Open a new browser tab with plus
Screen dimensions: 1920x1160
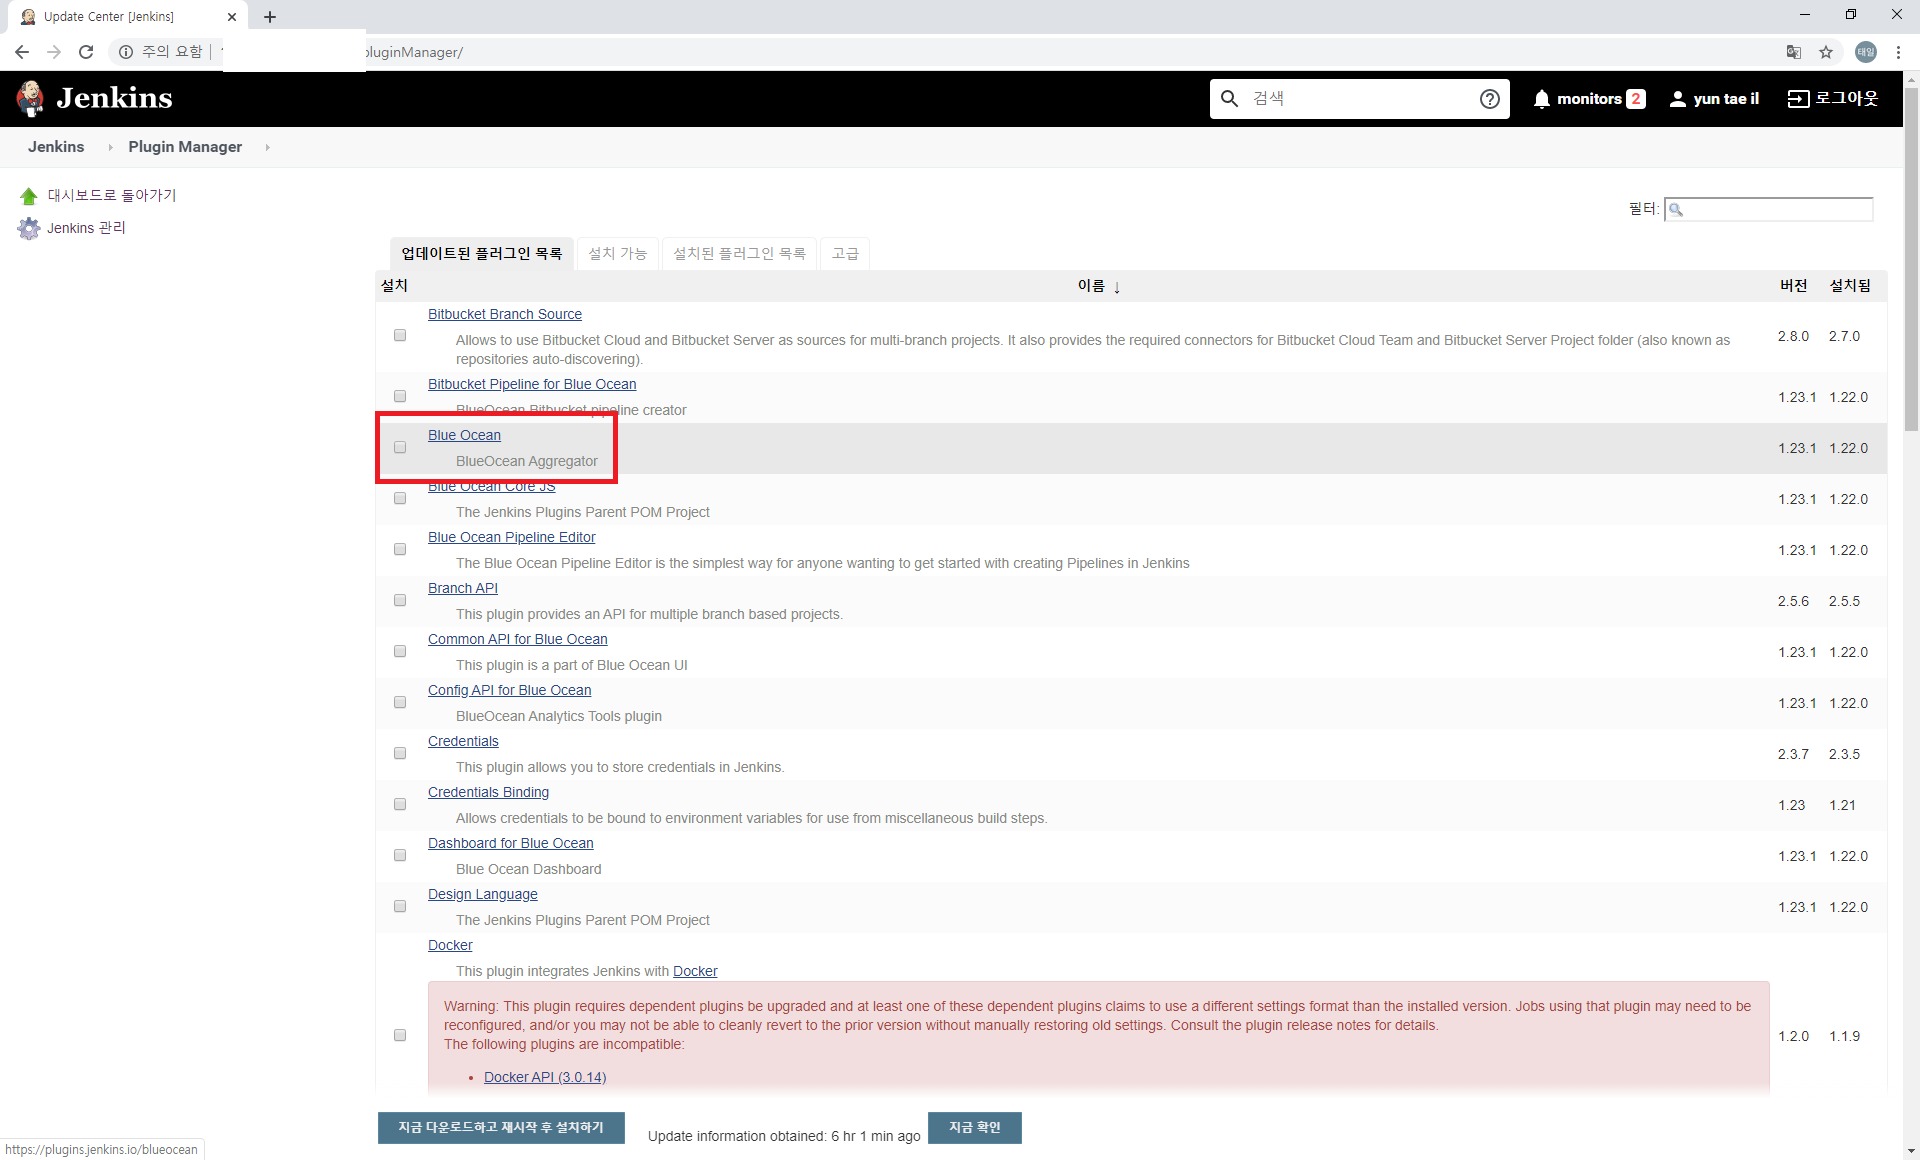click(270, 17)
